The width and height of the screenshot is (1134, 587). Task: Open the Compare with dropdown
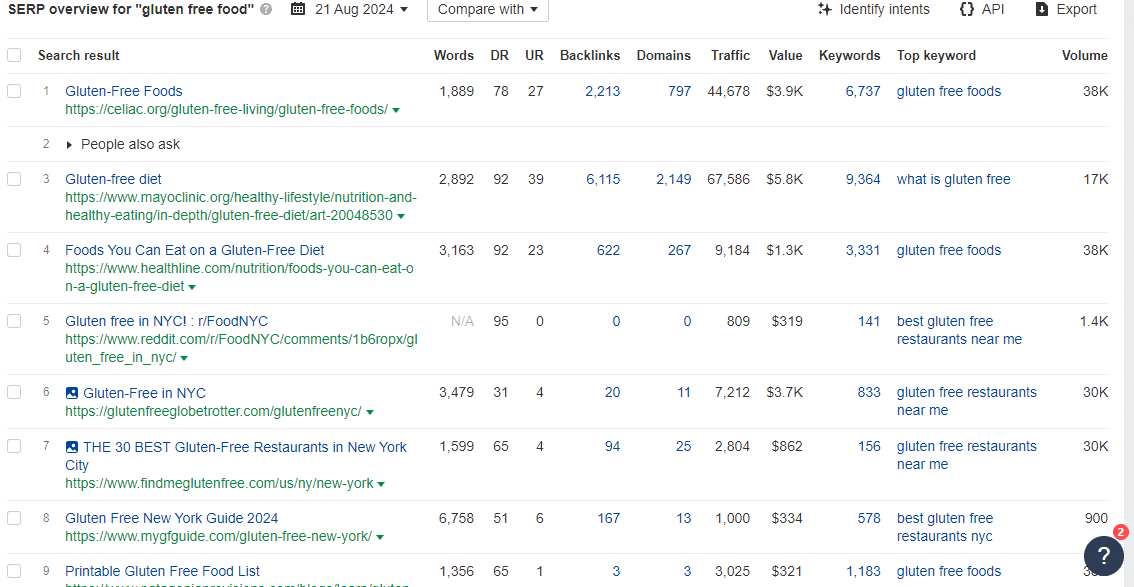[487, 9]
